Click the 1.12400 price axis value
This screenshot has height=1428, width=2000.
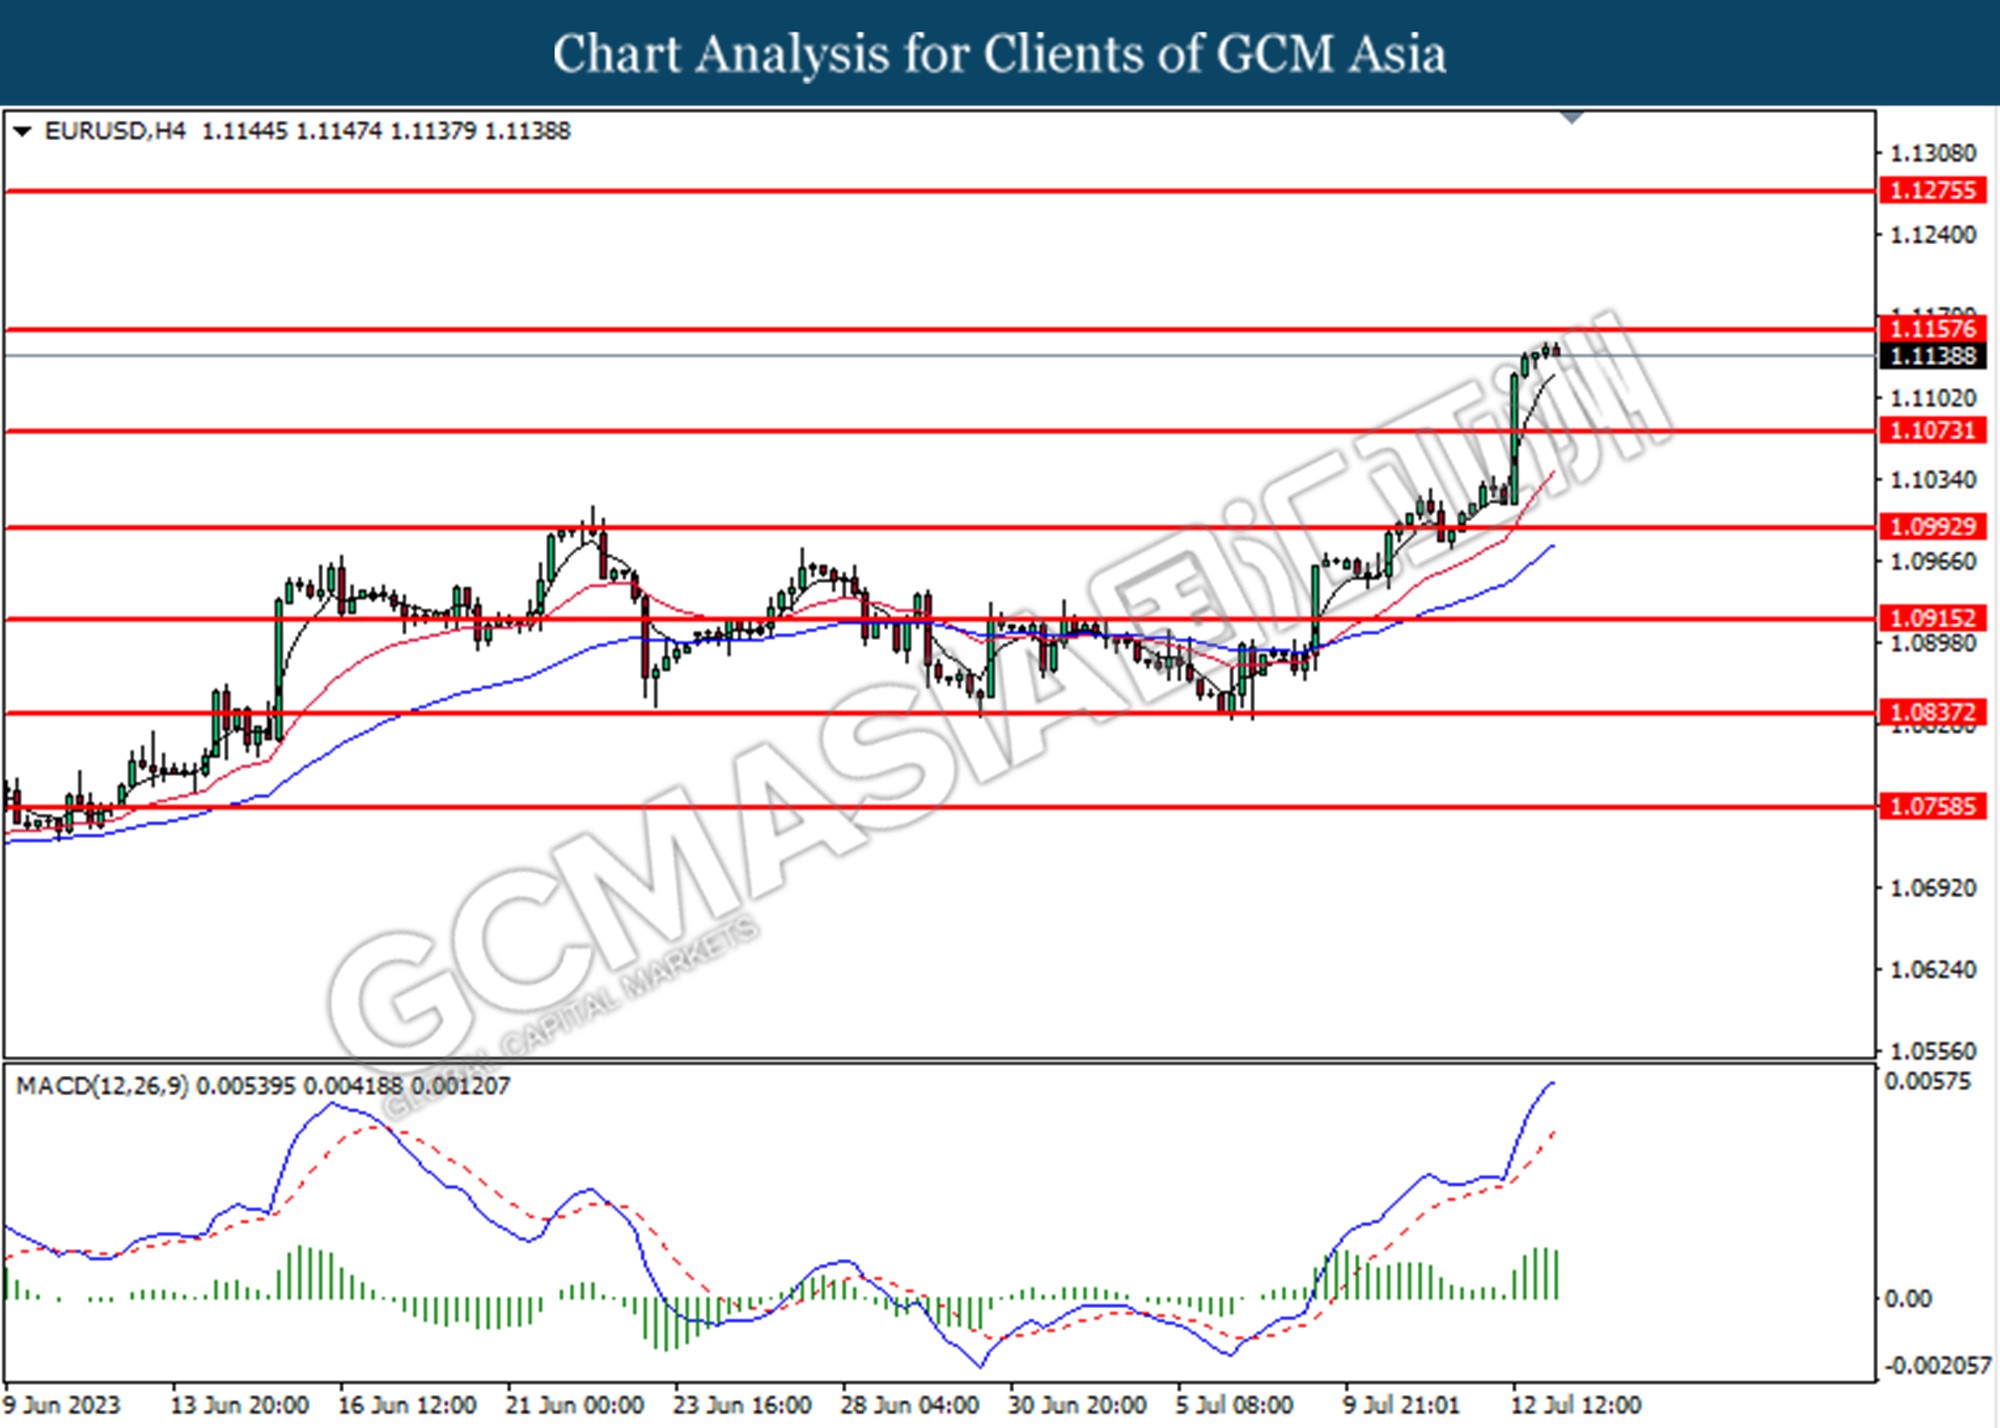coord(1933,235)
